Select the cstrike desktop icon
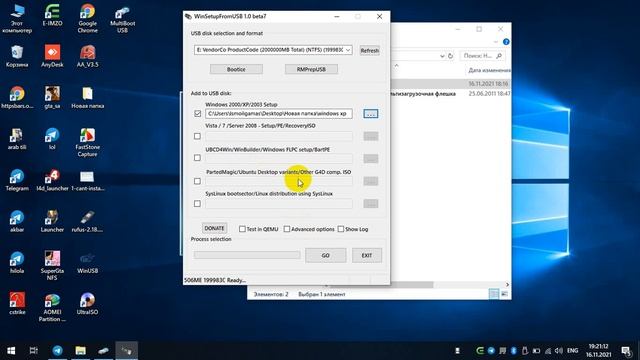This screenshot has width=640, height=360. (17, 304)
